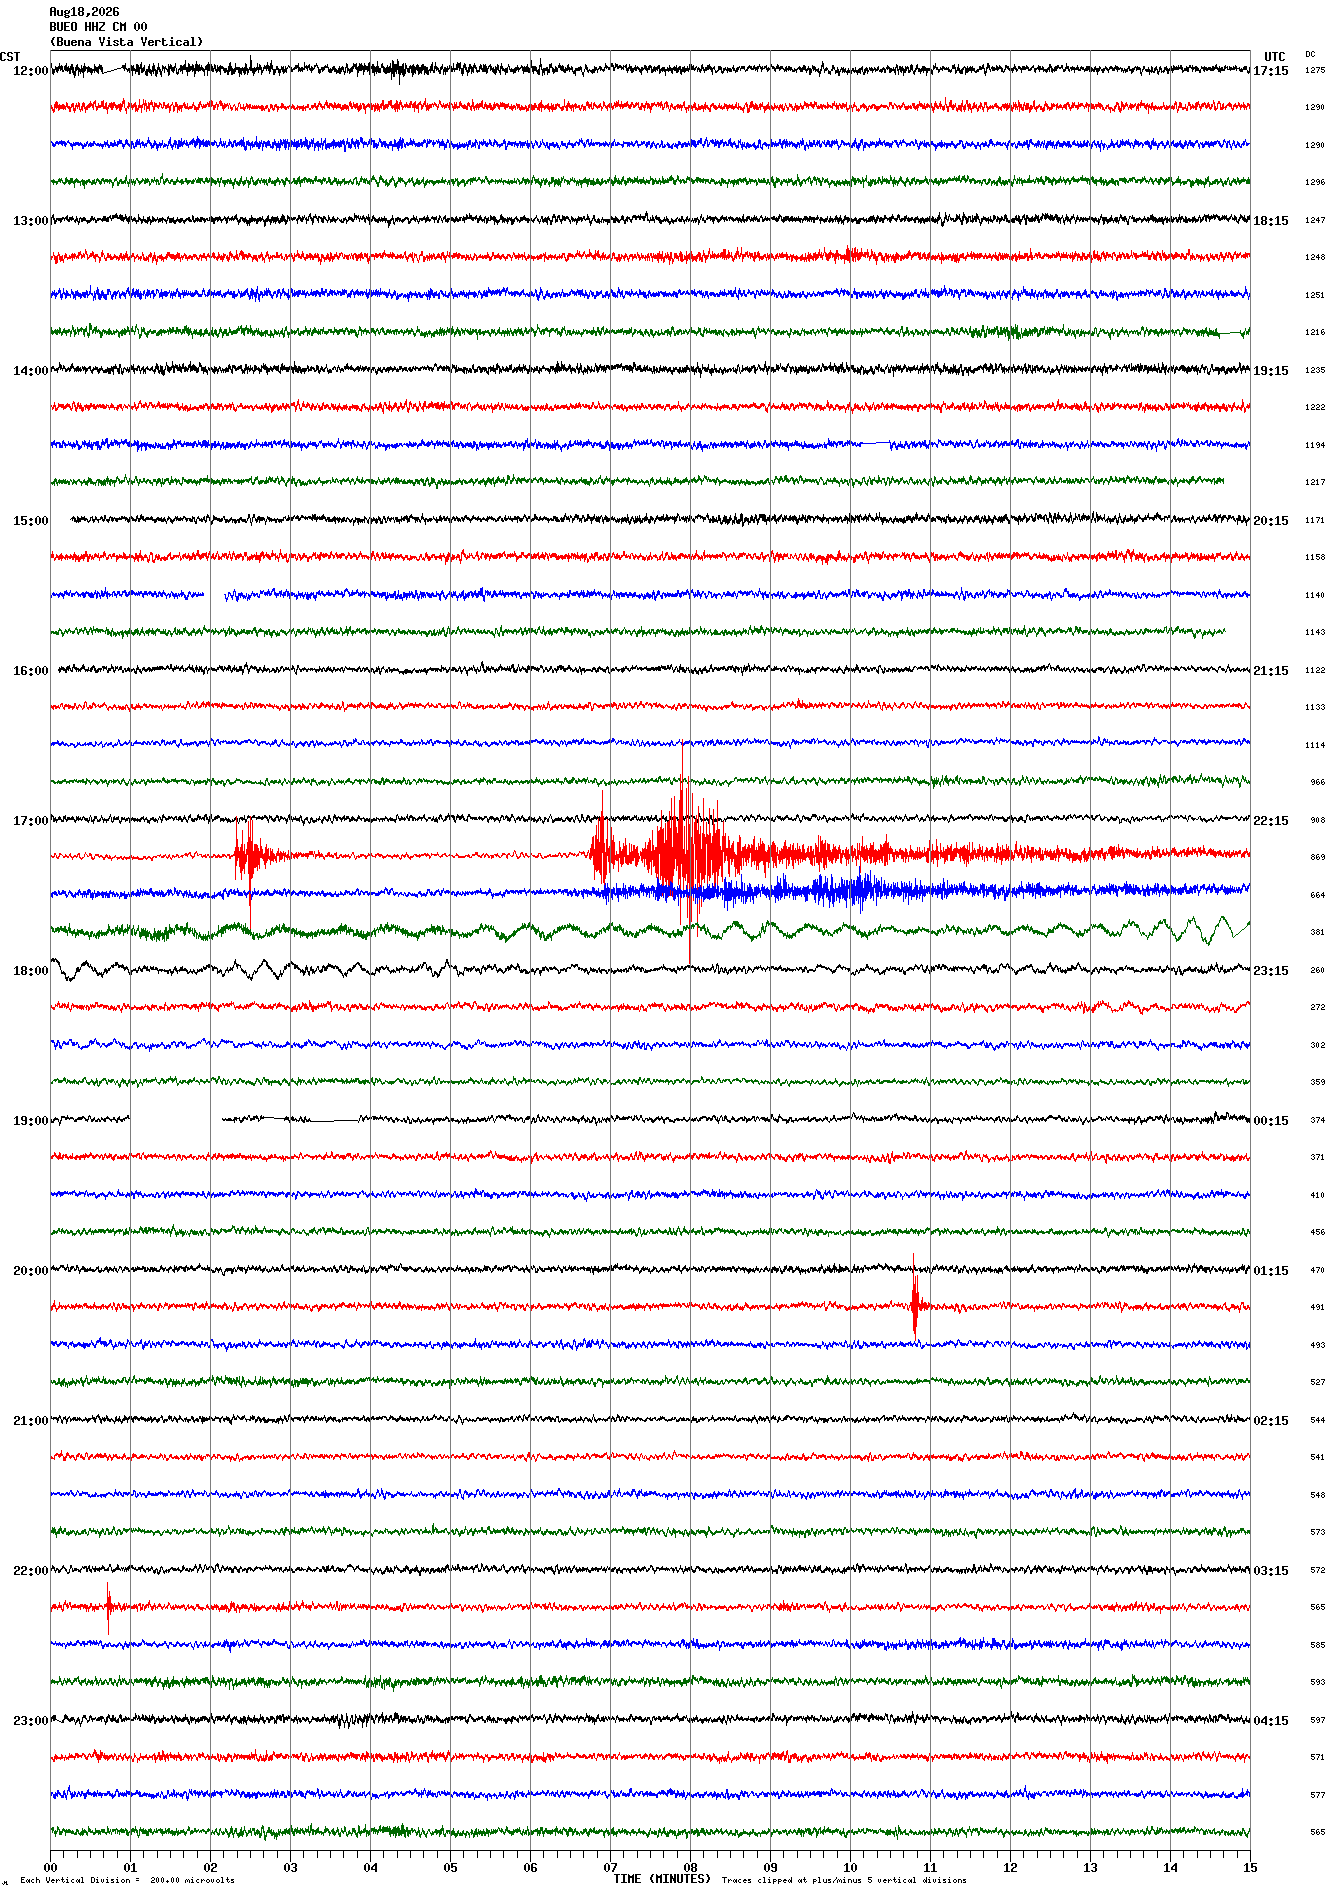Click the 23:15 UTC time label
The image size is (1330, 1894).
[x=1271, y=971]
